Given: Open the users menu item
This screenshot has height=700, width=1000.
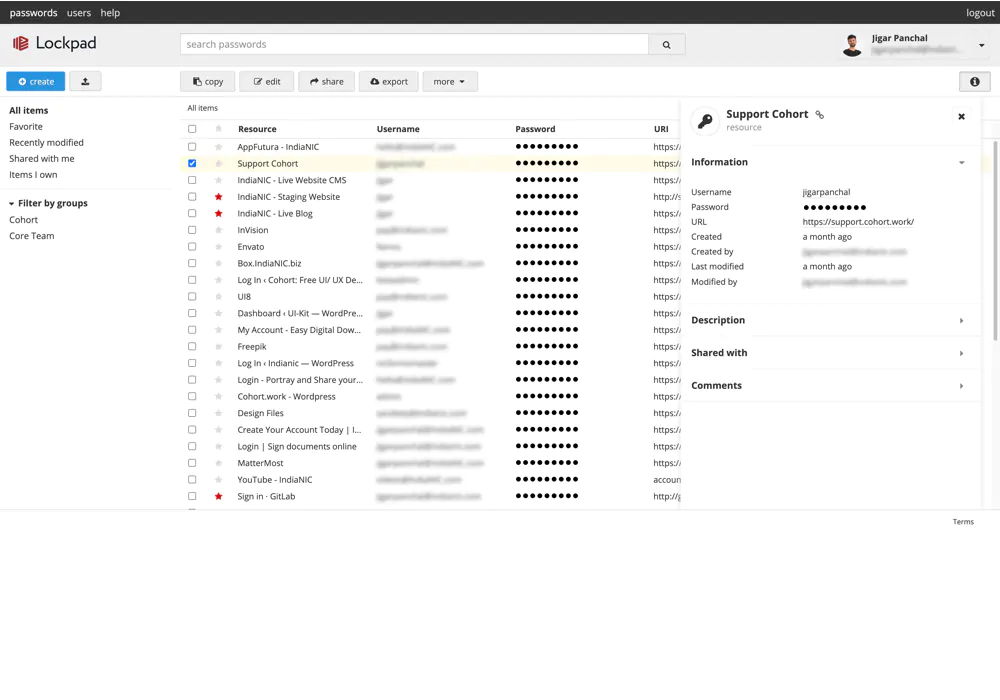Looking at the screenshot, I should coord(79,13).
